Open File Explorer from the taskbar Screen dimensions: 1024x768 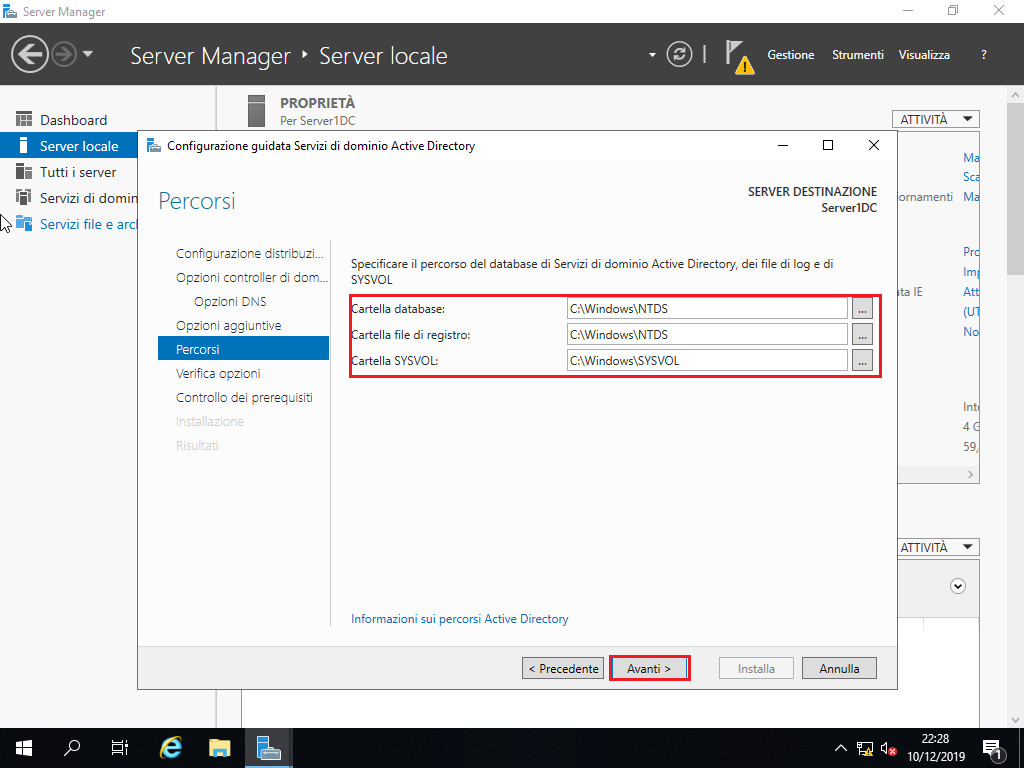click(218, 747)
